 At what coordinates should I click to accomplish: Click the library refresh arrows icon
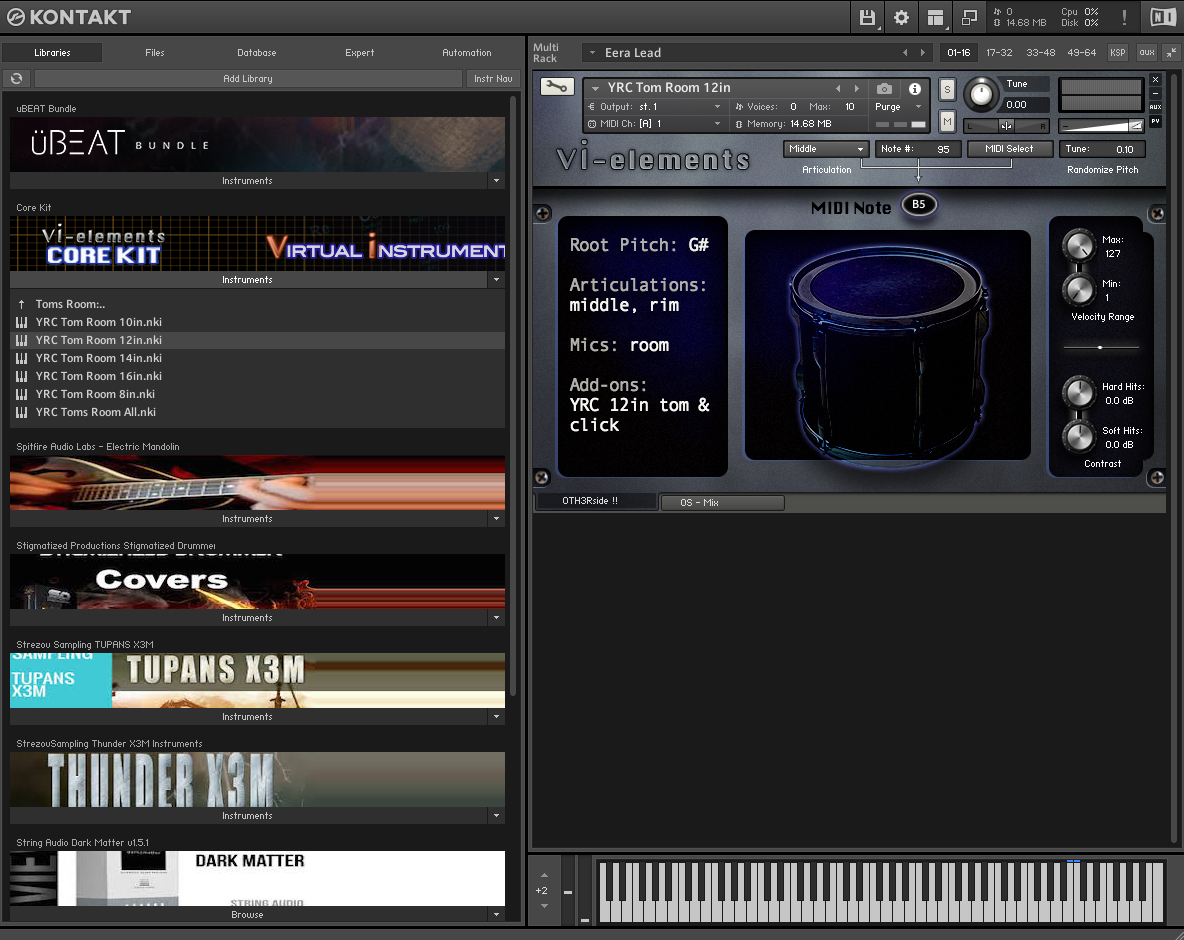pos(17,79)
